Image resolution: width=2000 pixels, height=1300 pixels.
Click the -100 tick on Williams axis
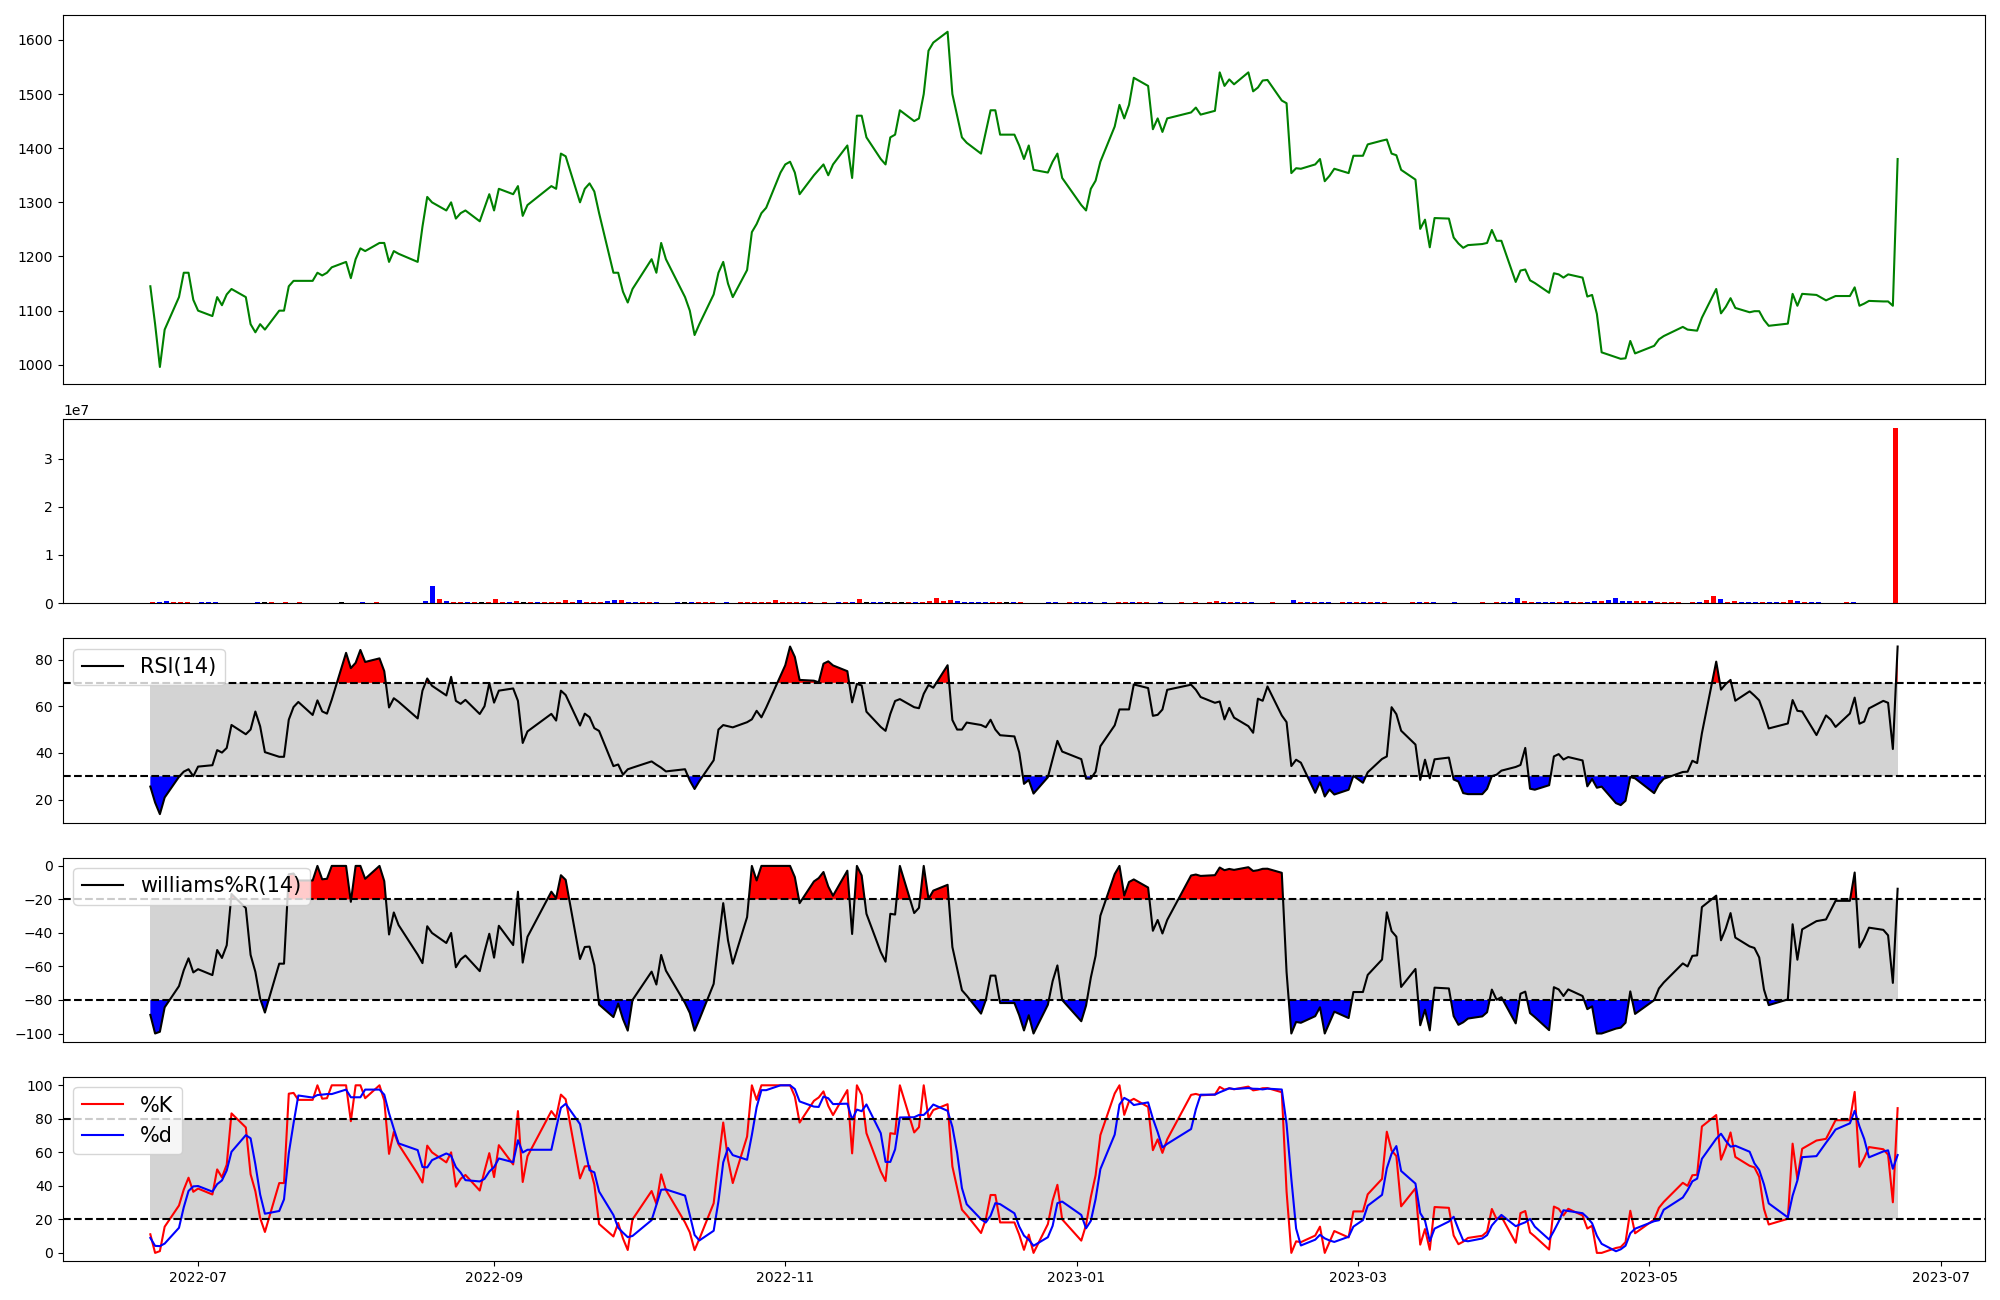(33, 1034)
